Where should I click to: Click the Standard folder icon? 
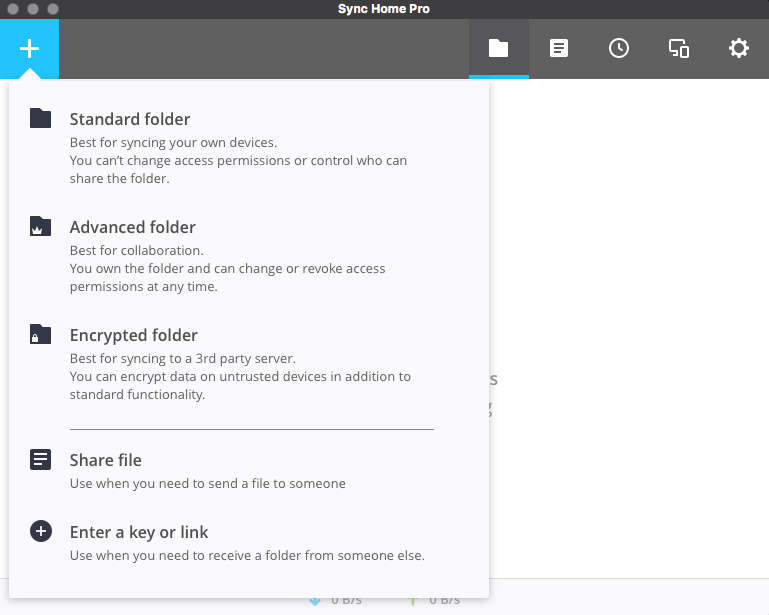tap(40, 118)
